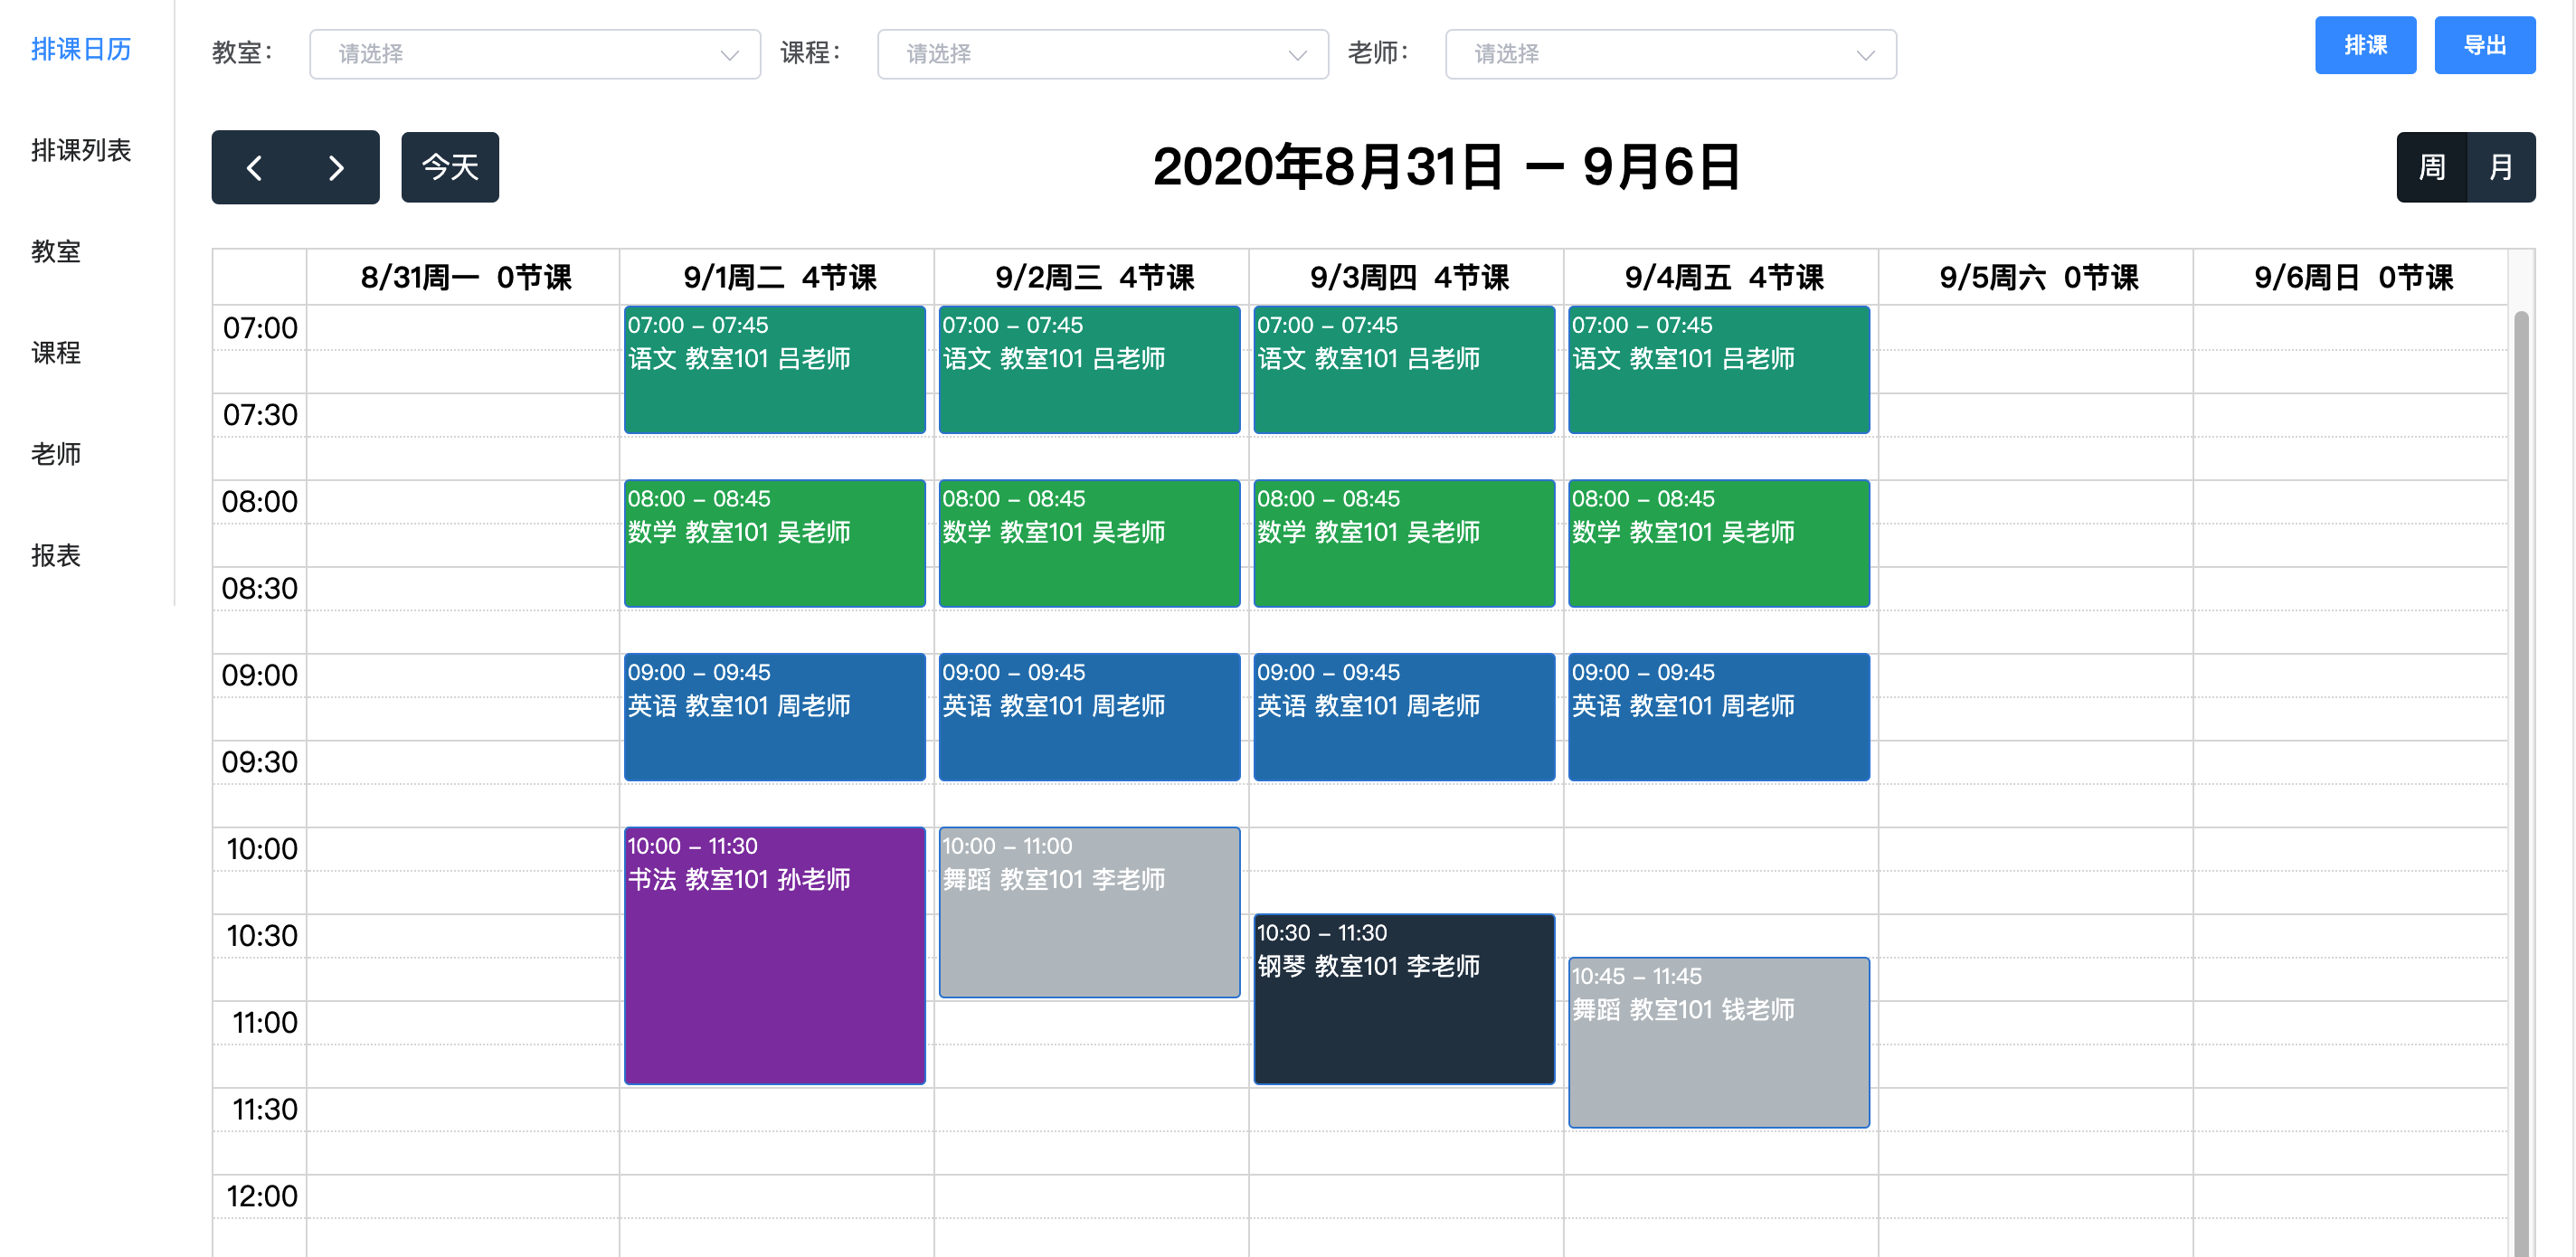Viewport: 2576px width, 1257px height.
Task: Export schedule with 导出 button
Action: pos(2483,46)
